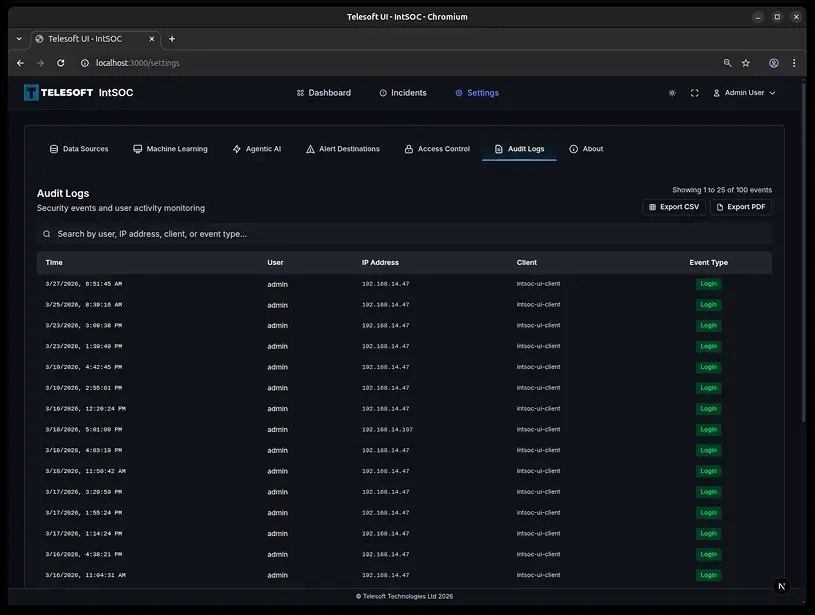Click the Audit Logs document icon
This screenshot has height=615, width=815.
click(x=498, y=149)
